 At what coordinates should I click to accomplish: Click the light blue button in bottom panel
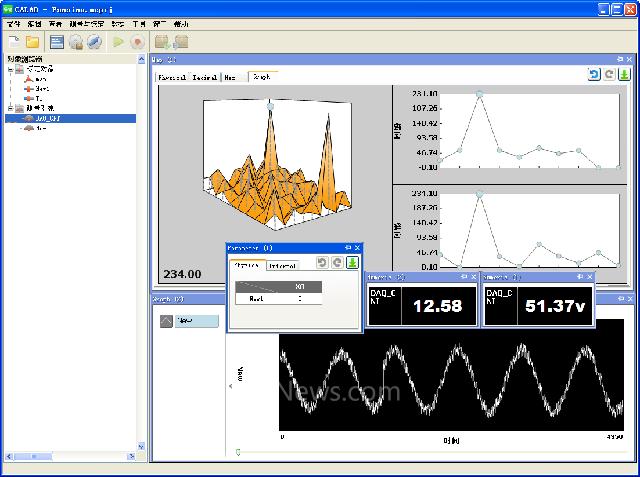pos(198,321)
